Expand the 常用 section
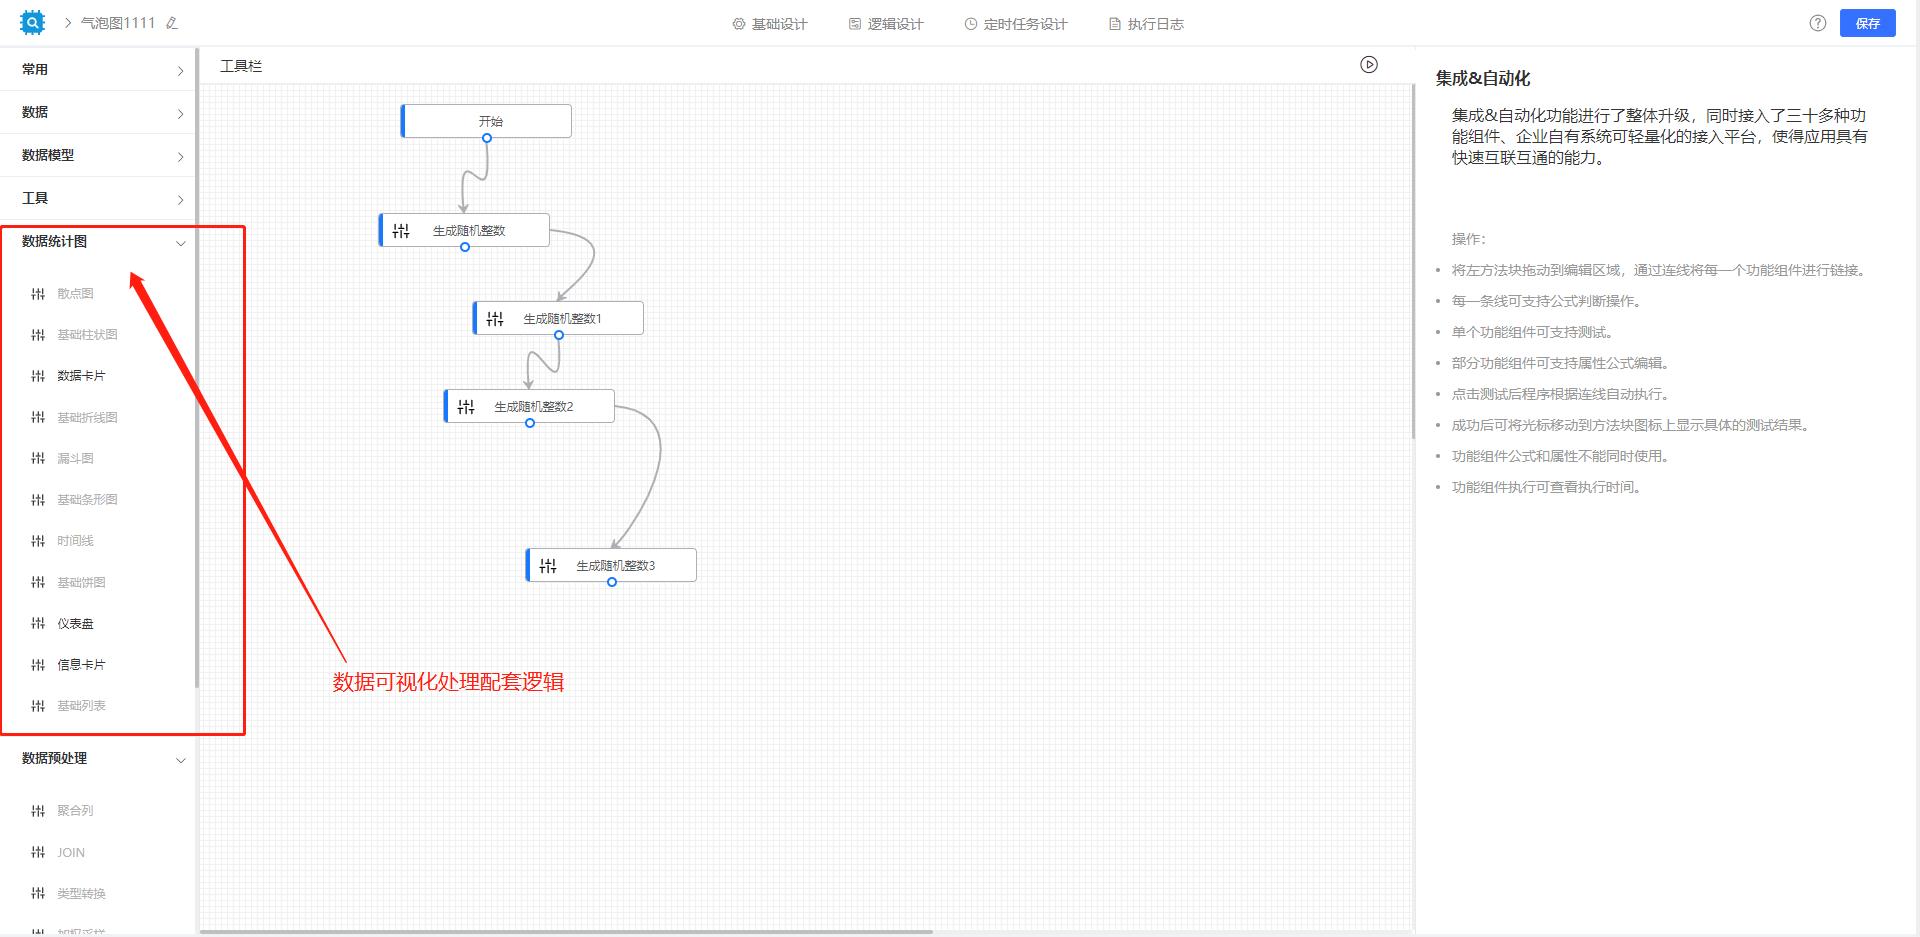 [x=97, y=70]
